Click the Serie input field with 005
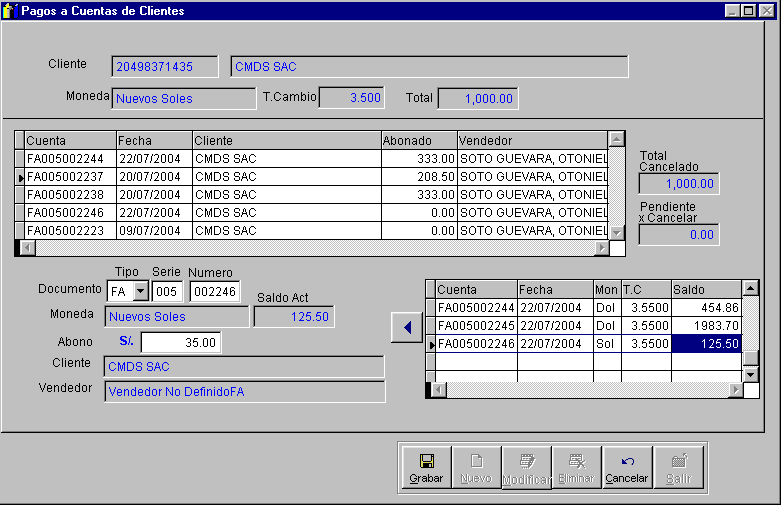The image size is (781, 505). point(167,291)
